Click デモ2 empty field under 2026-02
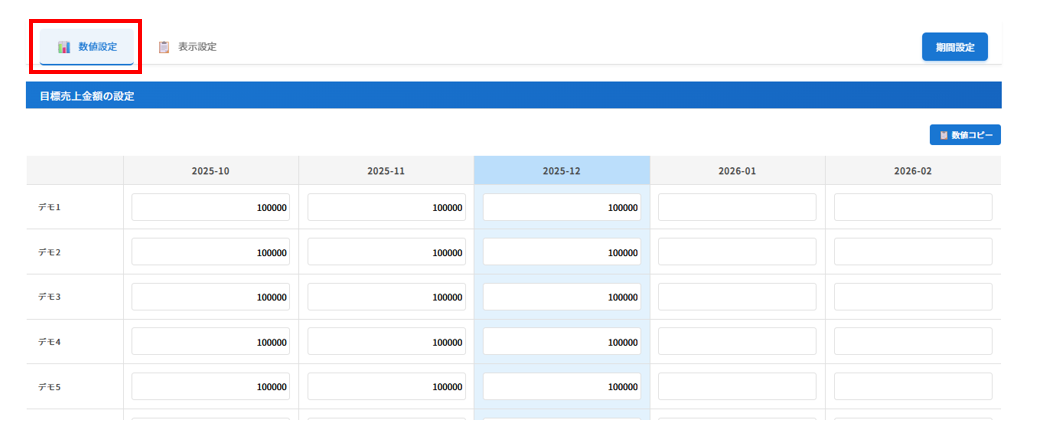The image size is (1041, 439). click(912, 252)
